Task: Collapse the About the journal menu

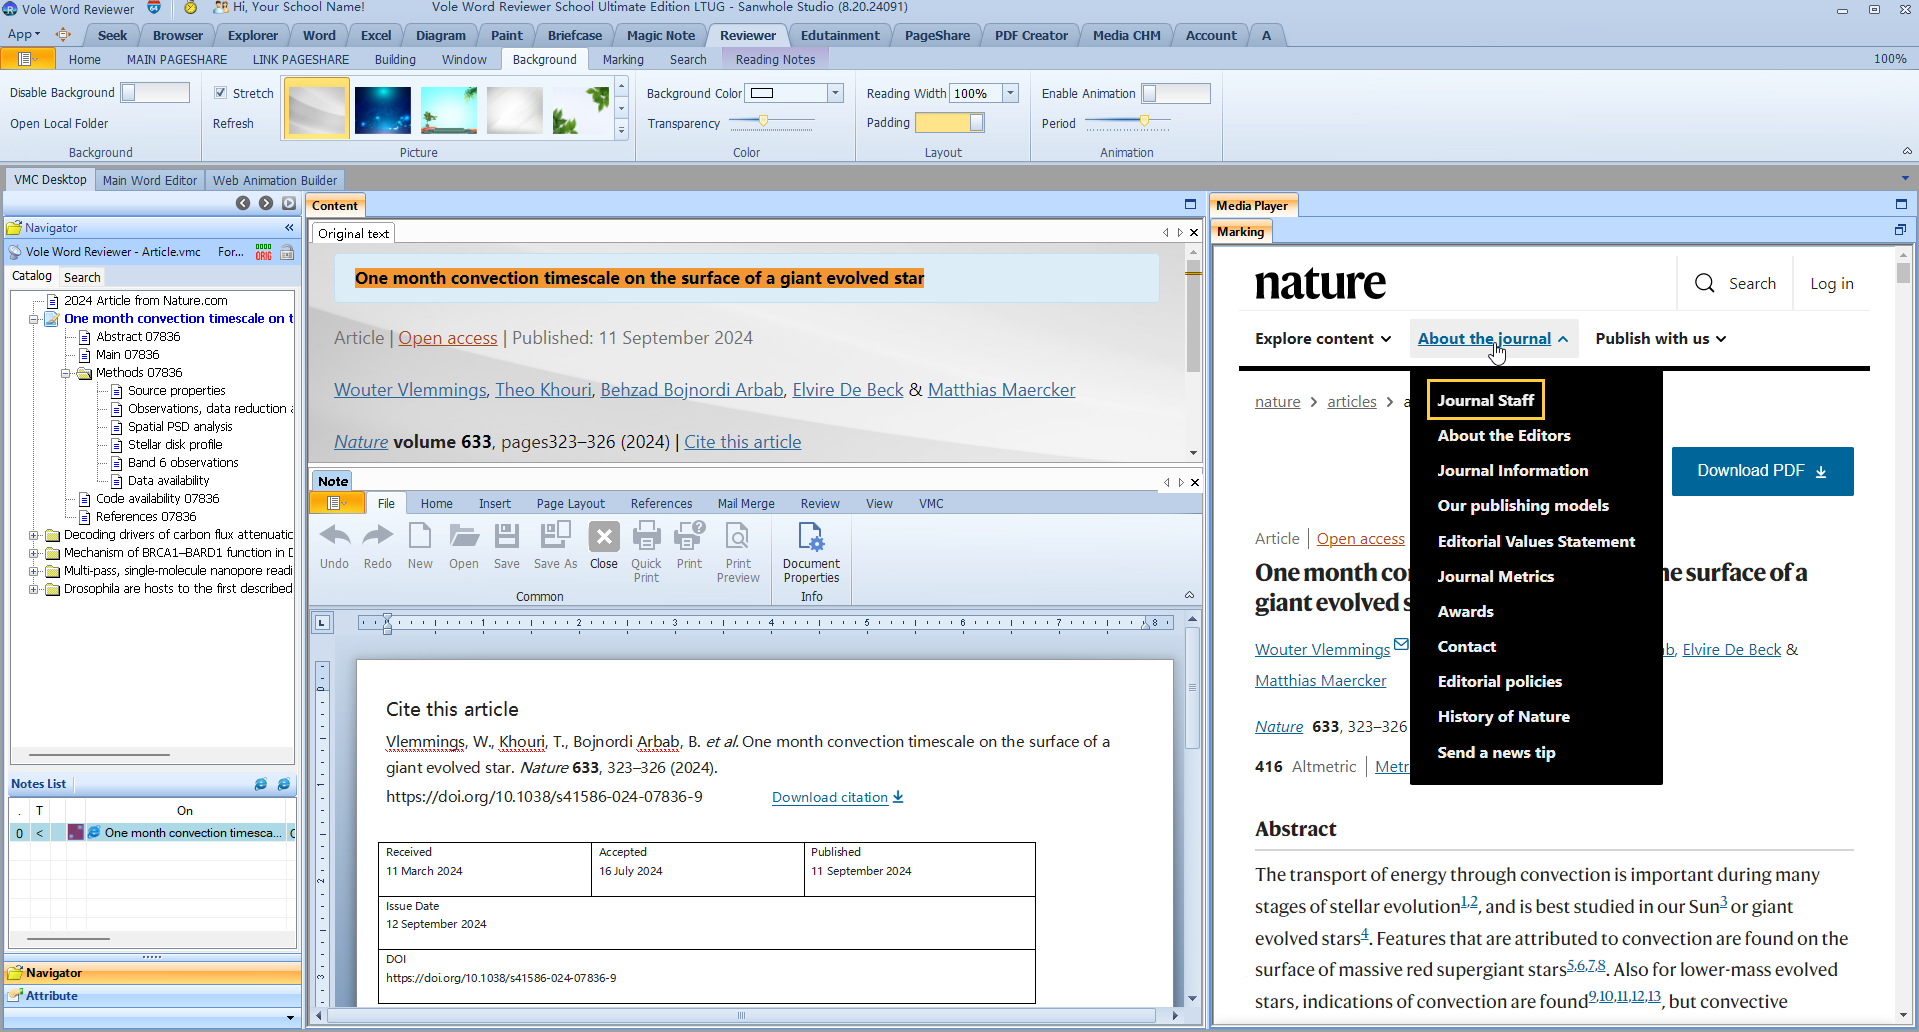Action: [x=1493, y=339]
